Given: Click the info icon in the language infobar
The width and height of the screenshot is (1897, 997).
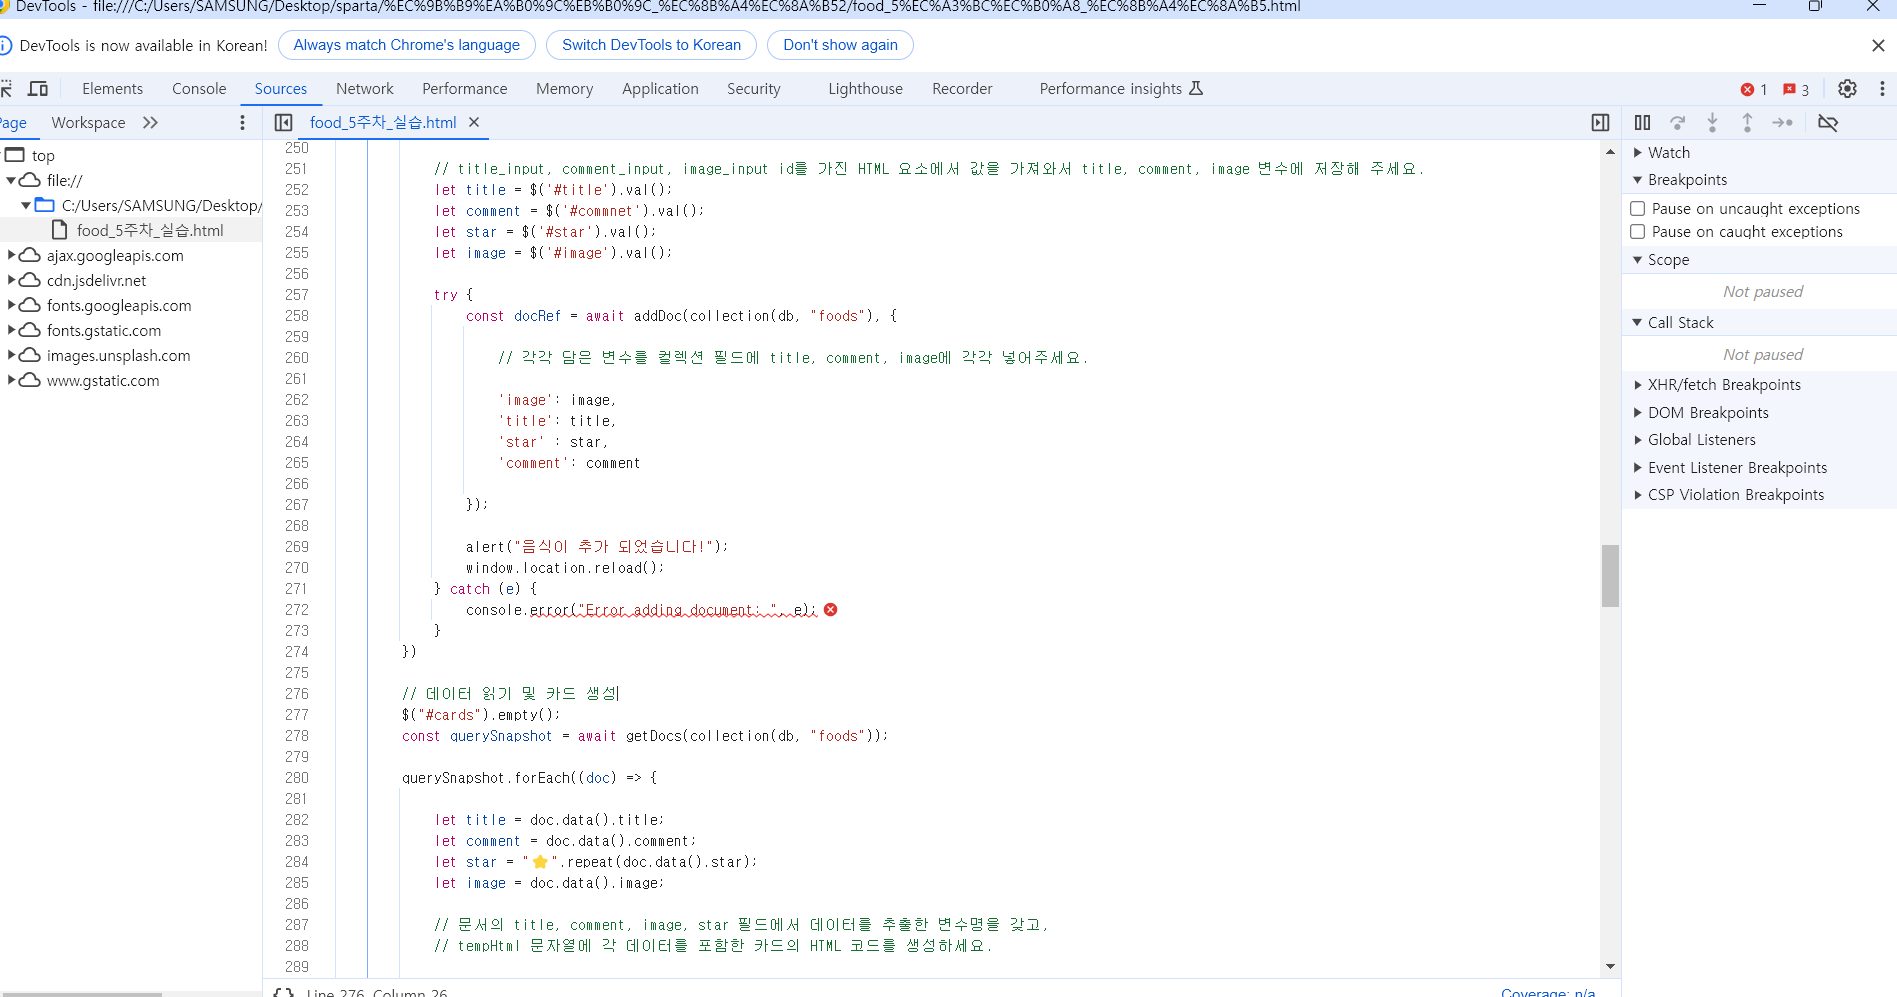Looking at the screenshot, I should click(5, 46).
